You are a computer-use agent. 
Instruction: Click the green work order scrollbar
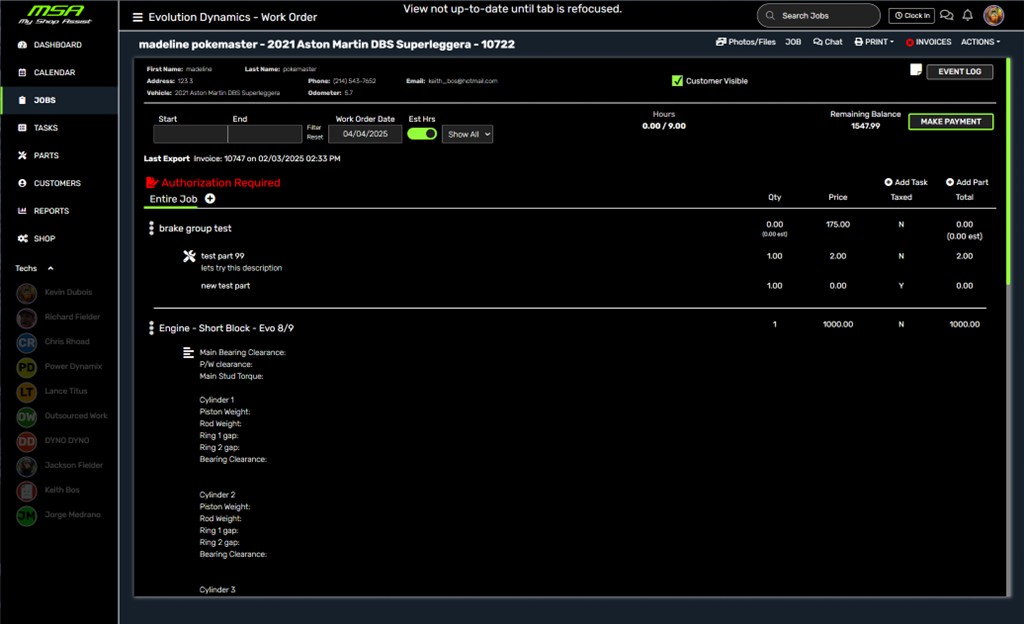(1008, 173)
